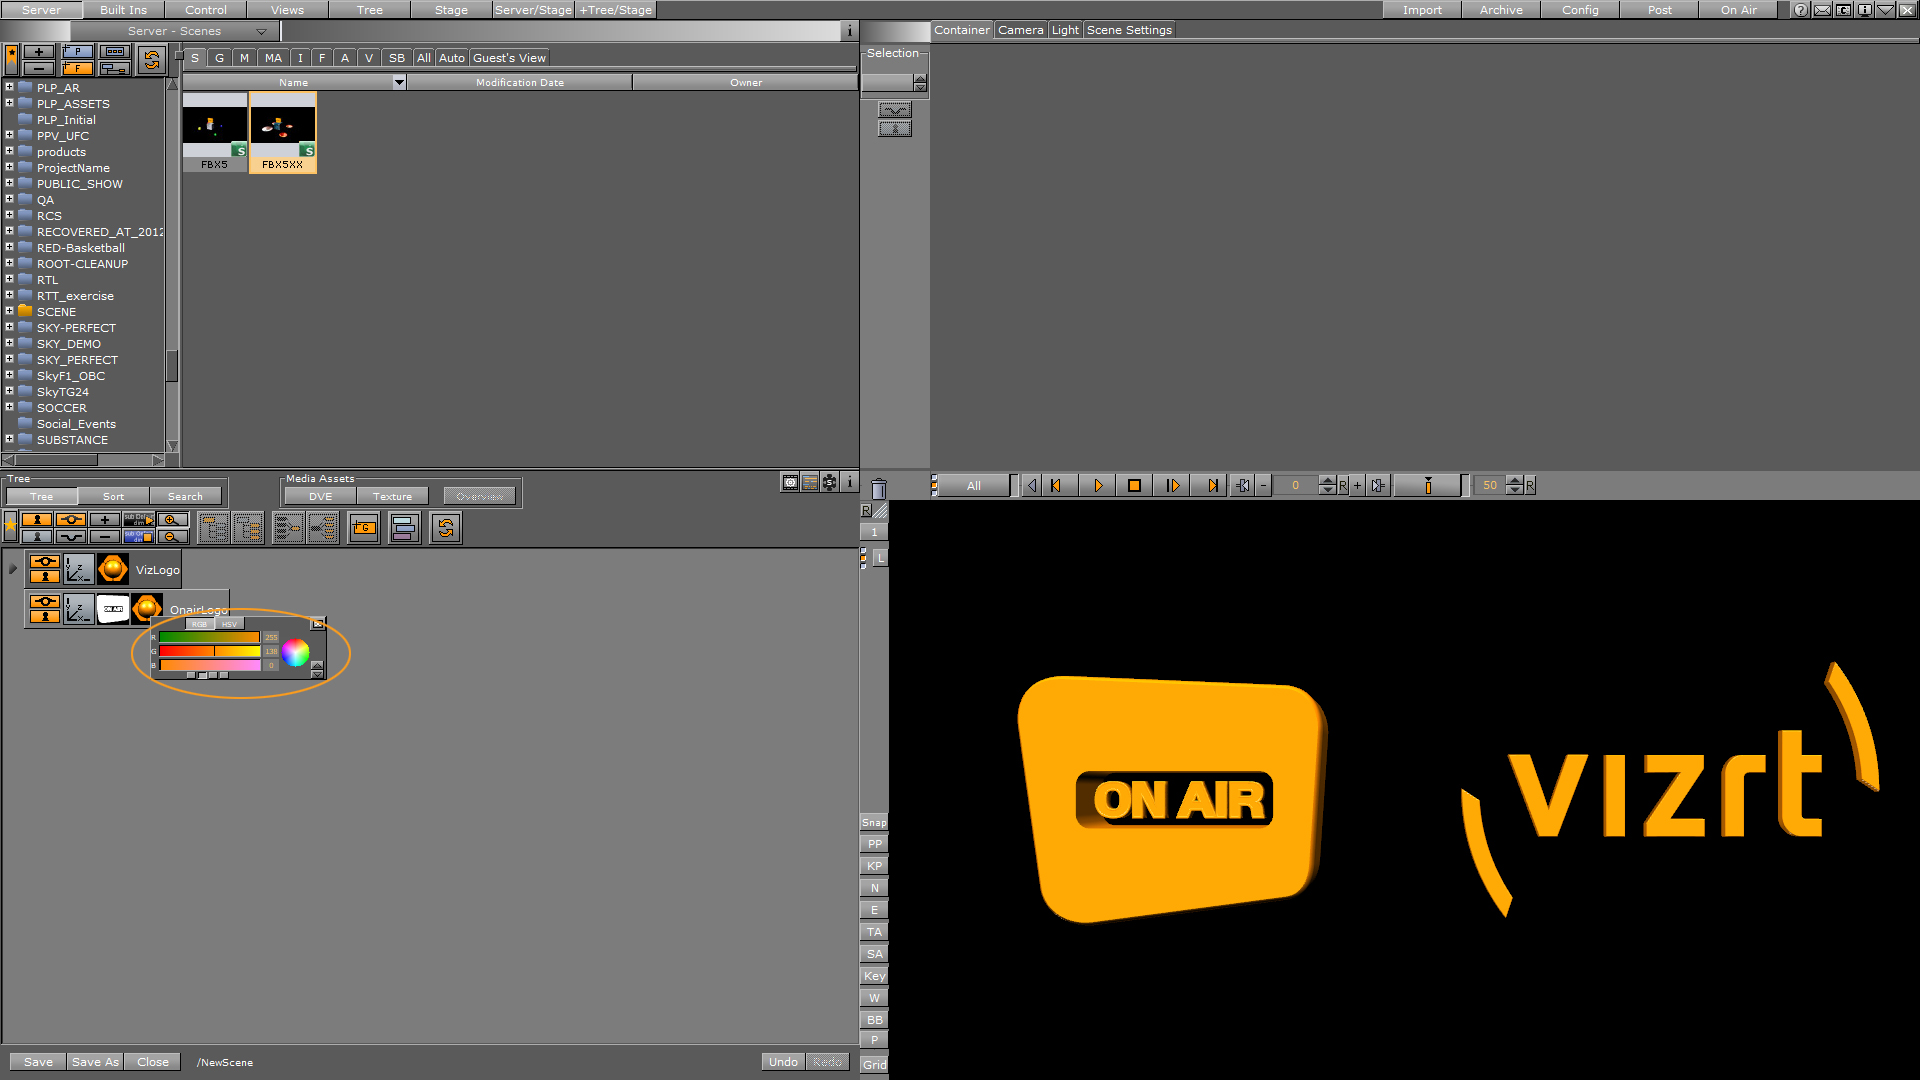Click the Import menu item

coord(1423,9)
